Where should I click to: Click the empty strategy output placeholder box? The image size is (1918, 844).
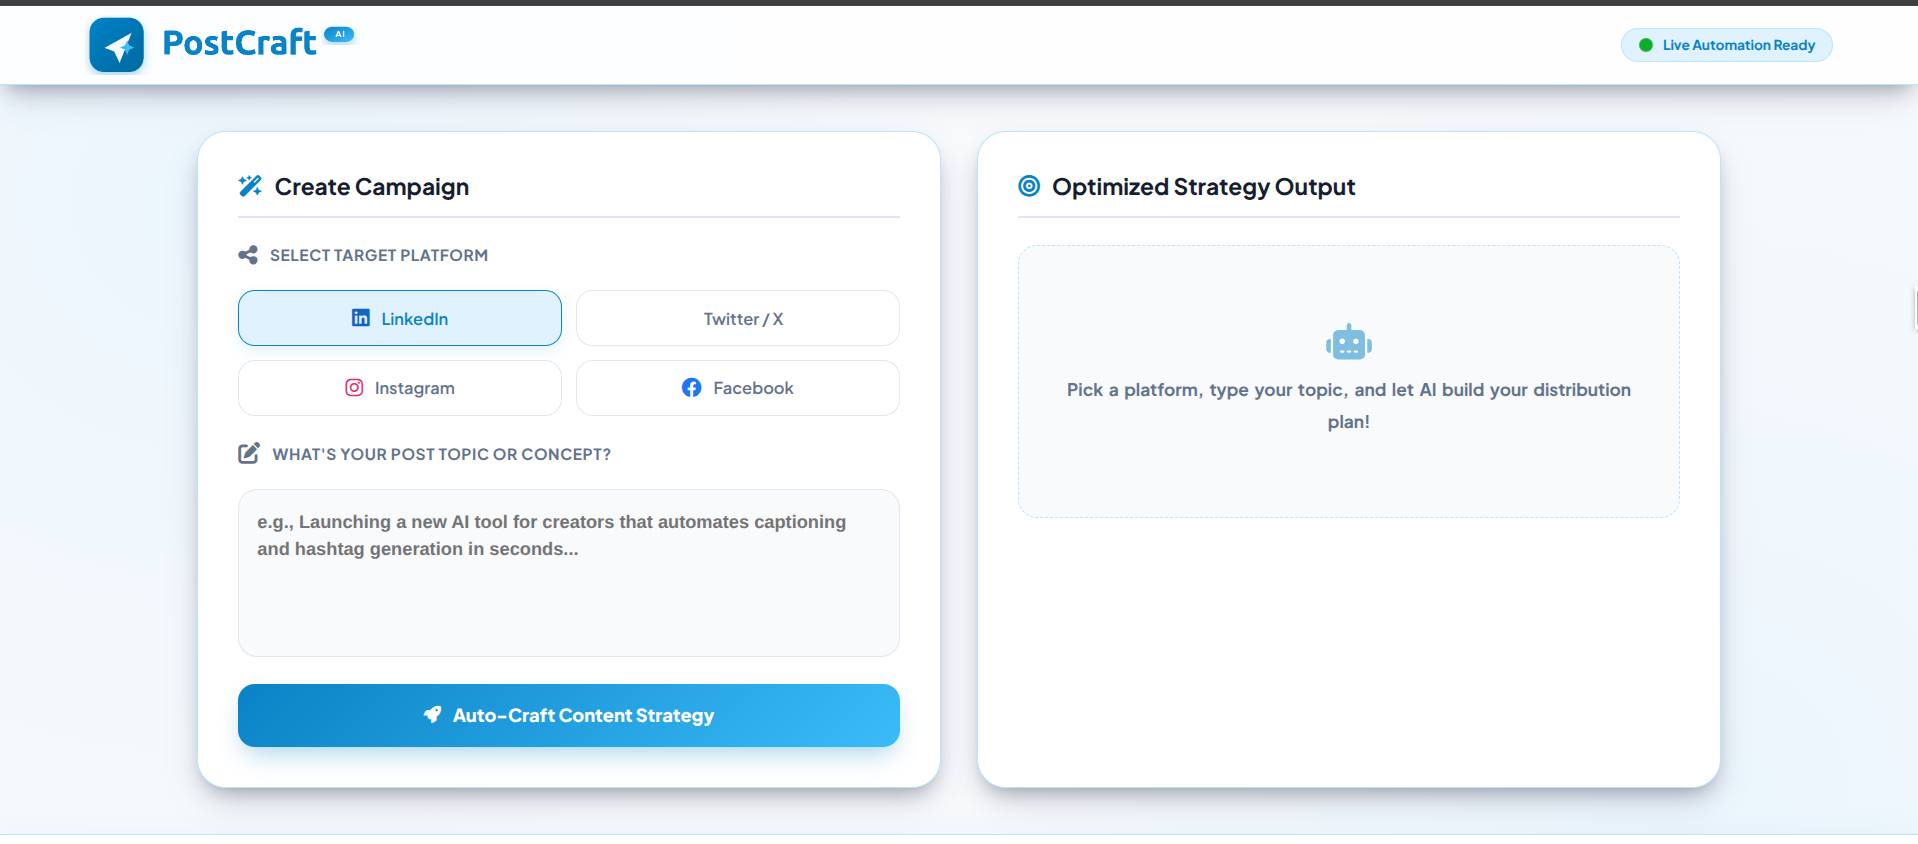click(1349, 382)
